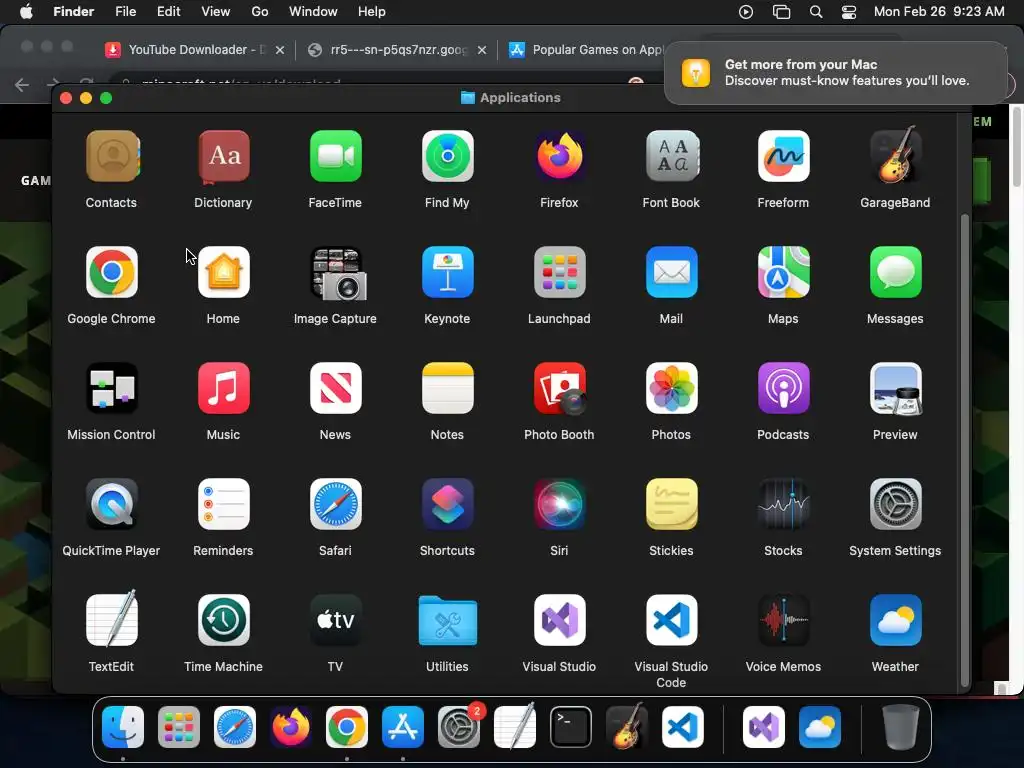Select the Firefox icon in Applications window
Viewport: 1024px width, 768px height.
point(559,157)
